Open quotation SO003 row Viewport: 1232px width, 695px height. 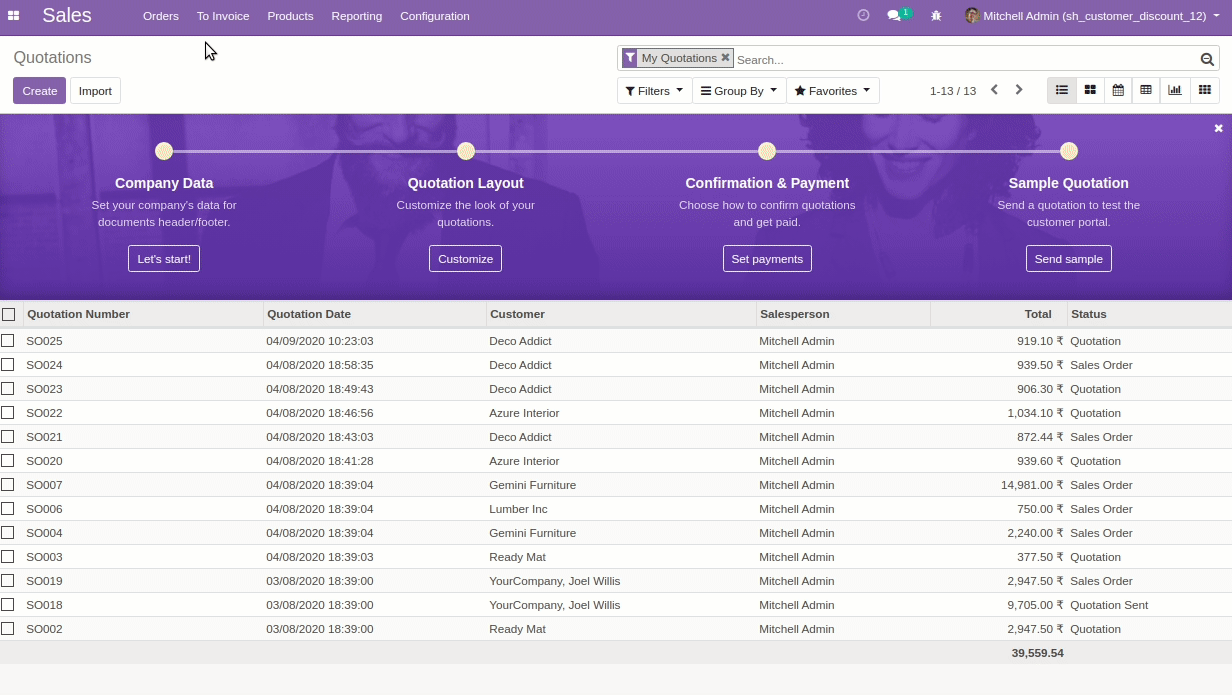coord(616,557)
